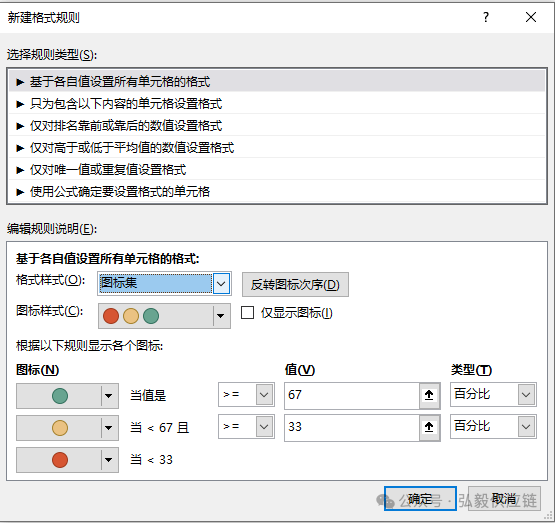The width and height of the screenshot is (555, 523).
Task: Open the green circle icon picker
Action: pyautogui.click(x=67, y=396)
